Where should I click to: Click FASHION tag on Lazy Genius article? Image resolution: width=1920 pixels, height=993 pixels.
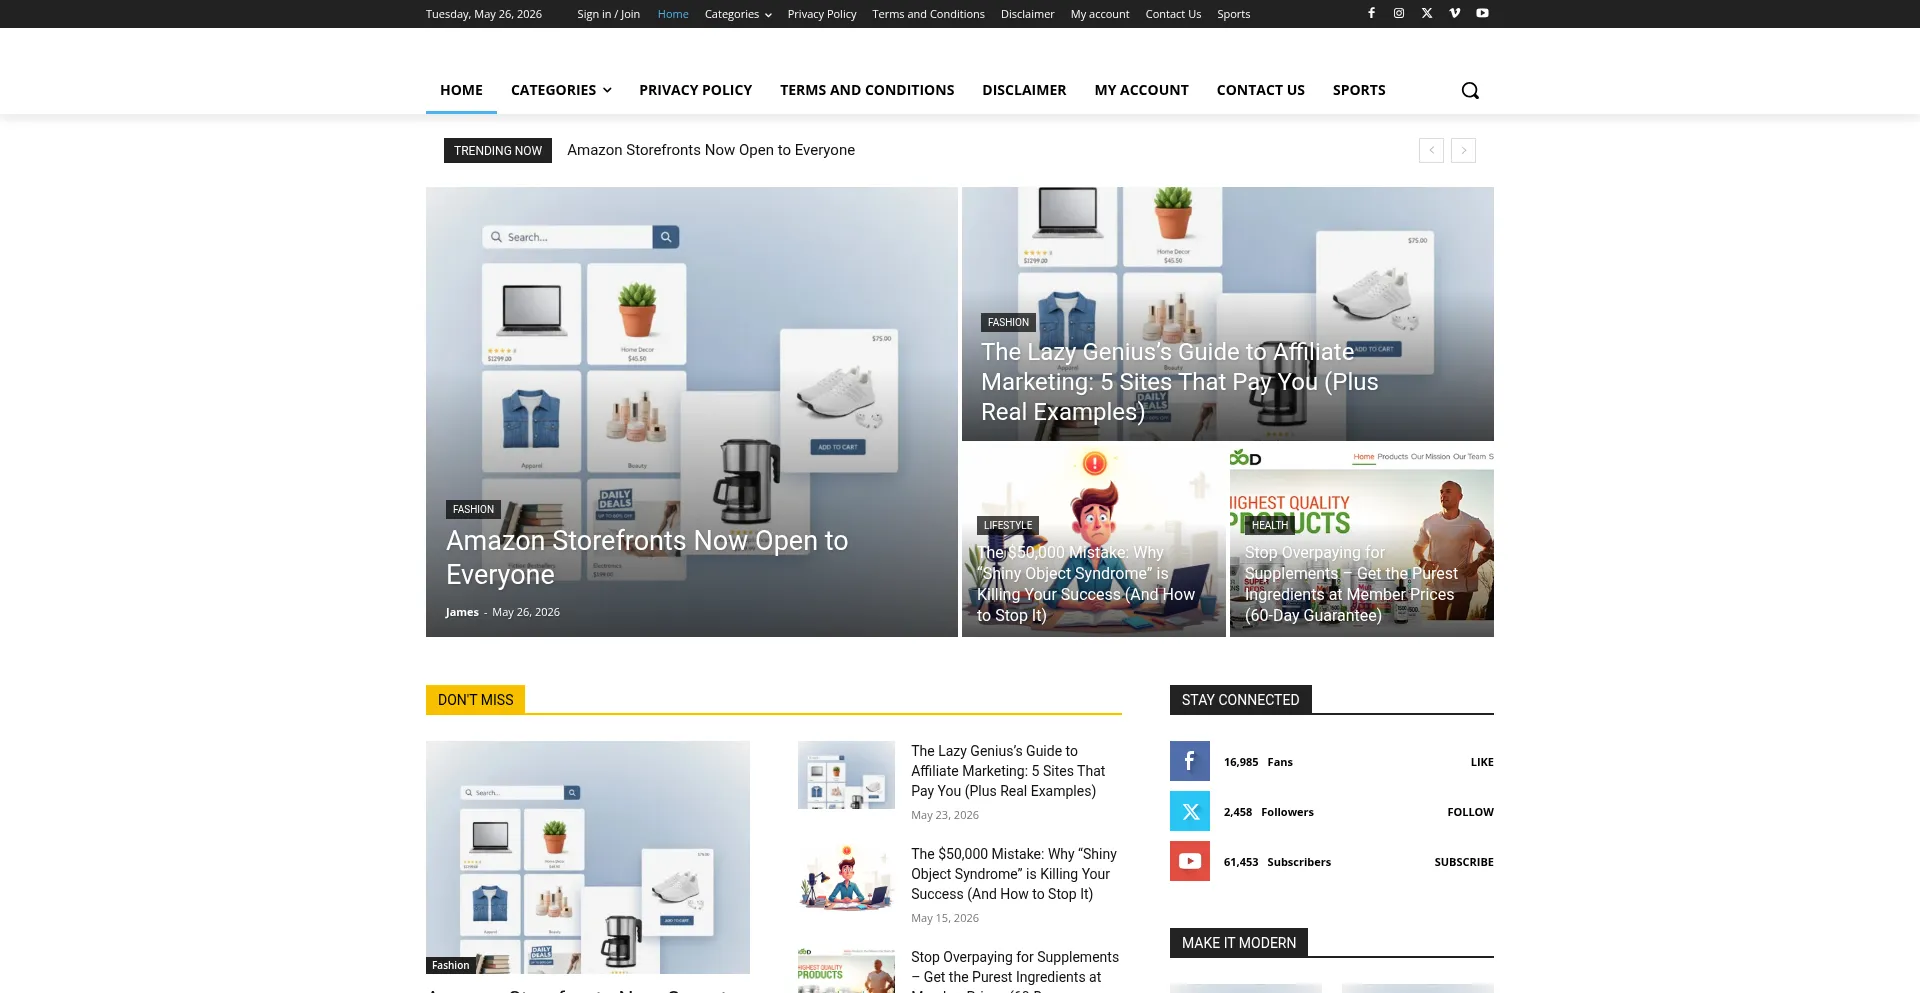pyautogui.click(x=1008, y=322)
